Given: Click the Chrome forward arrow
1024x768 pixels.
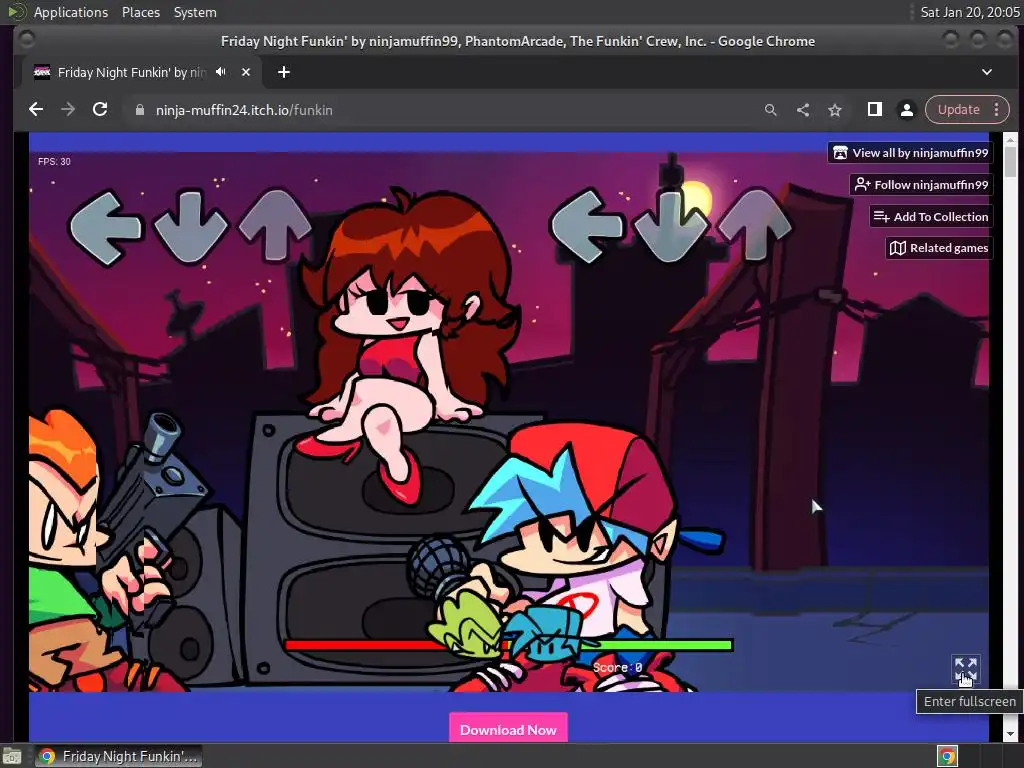Looking at the screenshot, I should 68,110.
